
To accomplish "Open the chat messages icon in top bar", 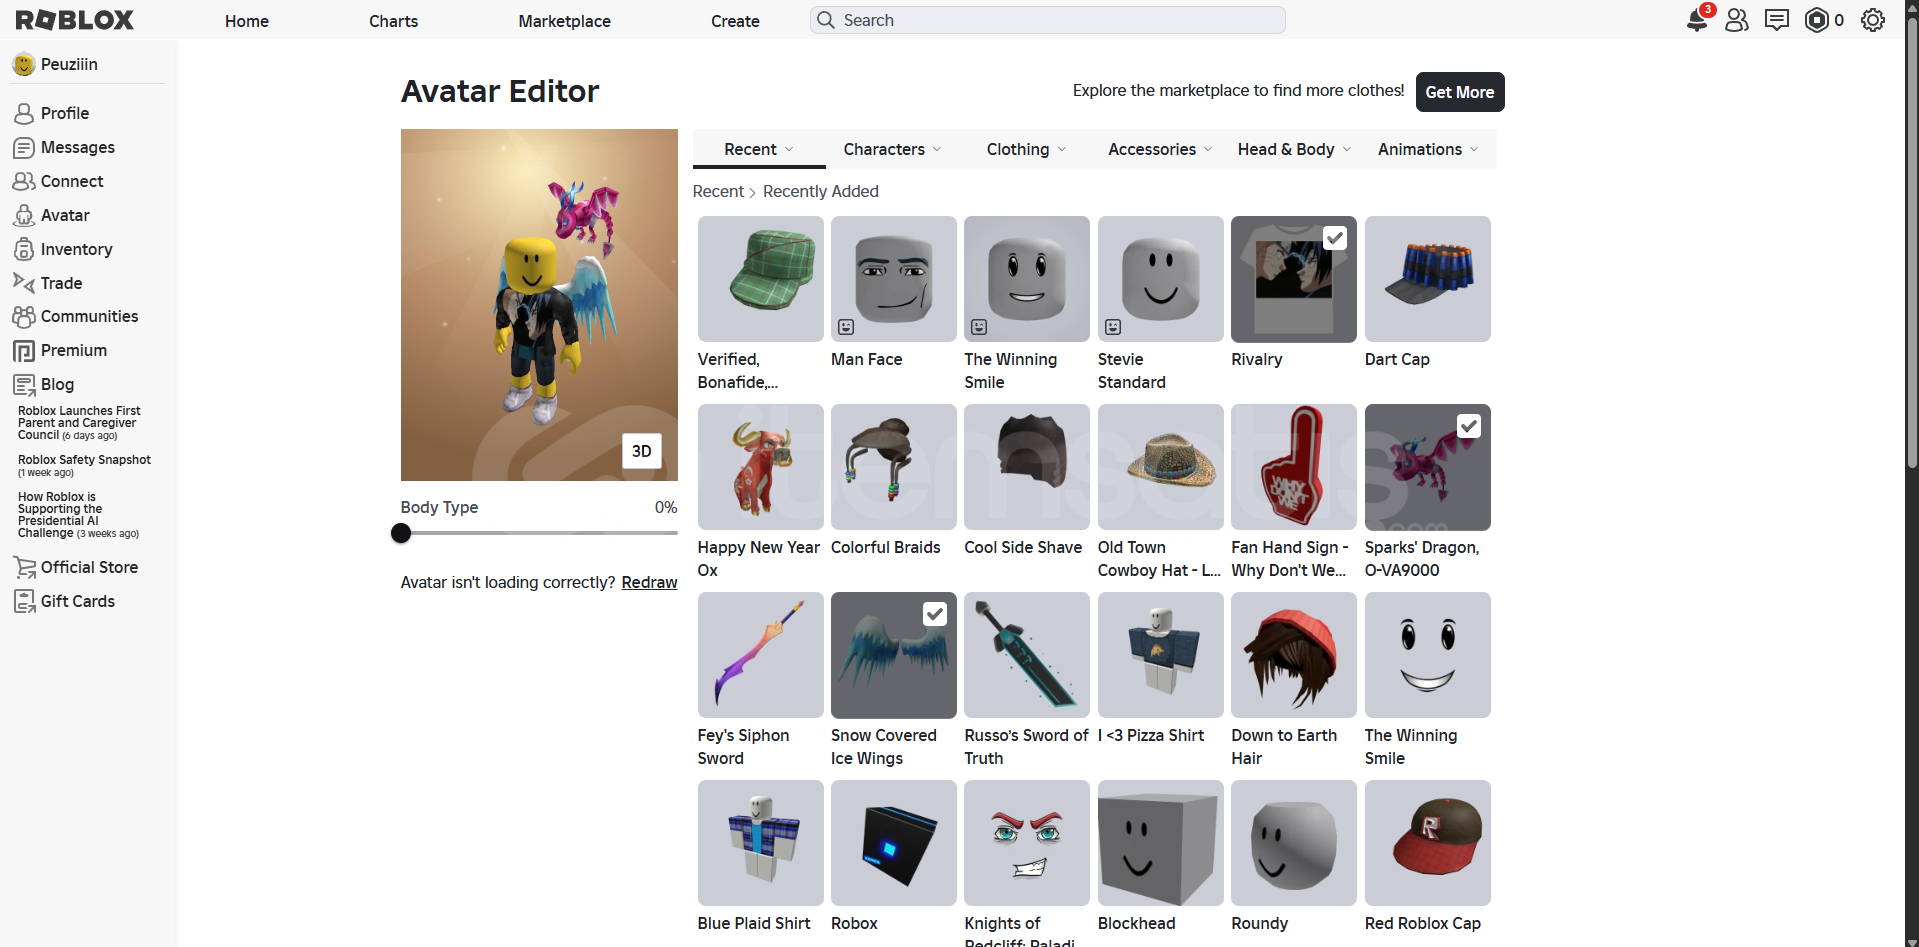I will (x=1777, y=20).
